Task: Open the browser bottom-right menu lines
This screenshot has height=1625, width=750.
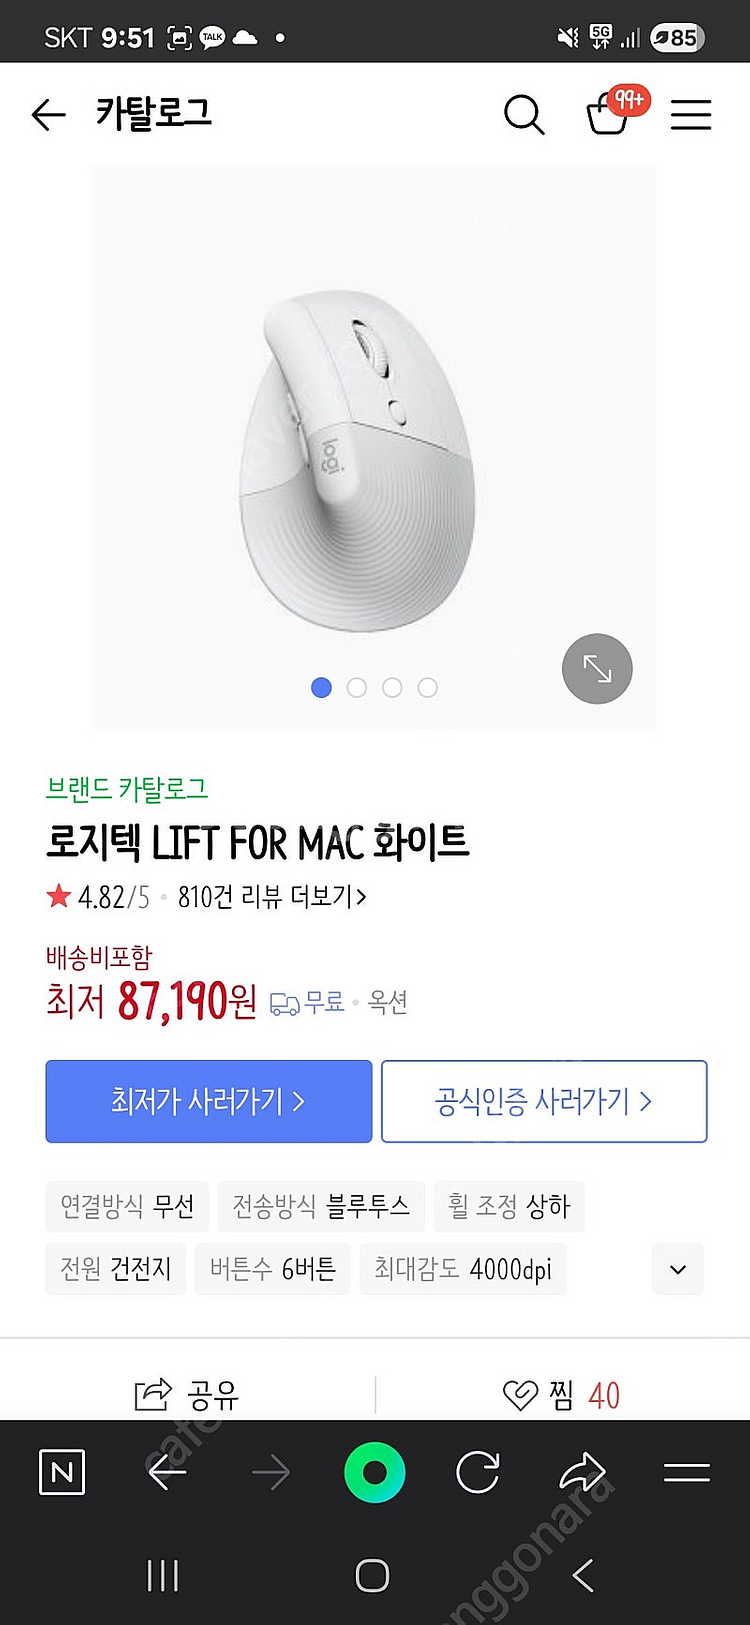Action: pyautogui.click(x=686, y=1472)
